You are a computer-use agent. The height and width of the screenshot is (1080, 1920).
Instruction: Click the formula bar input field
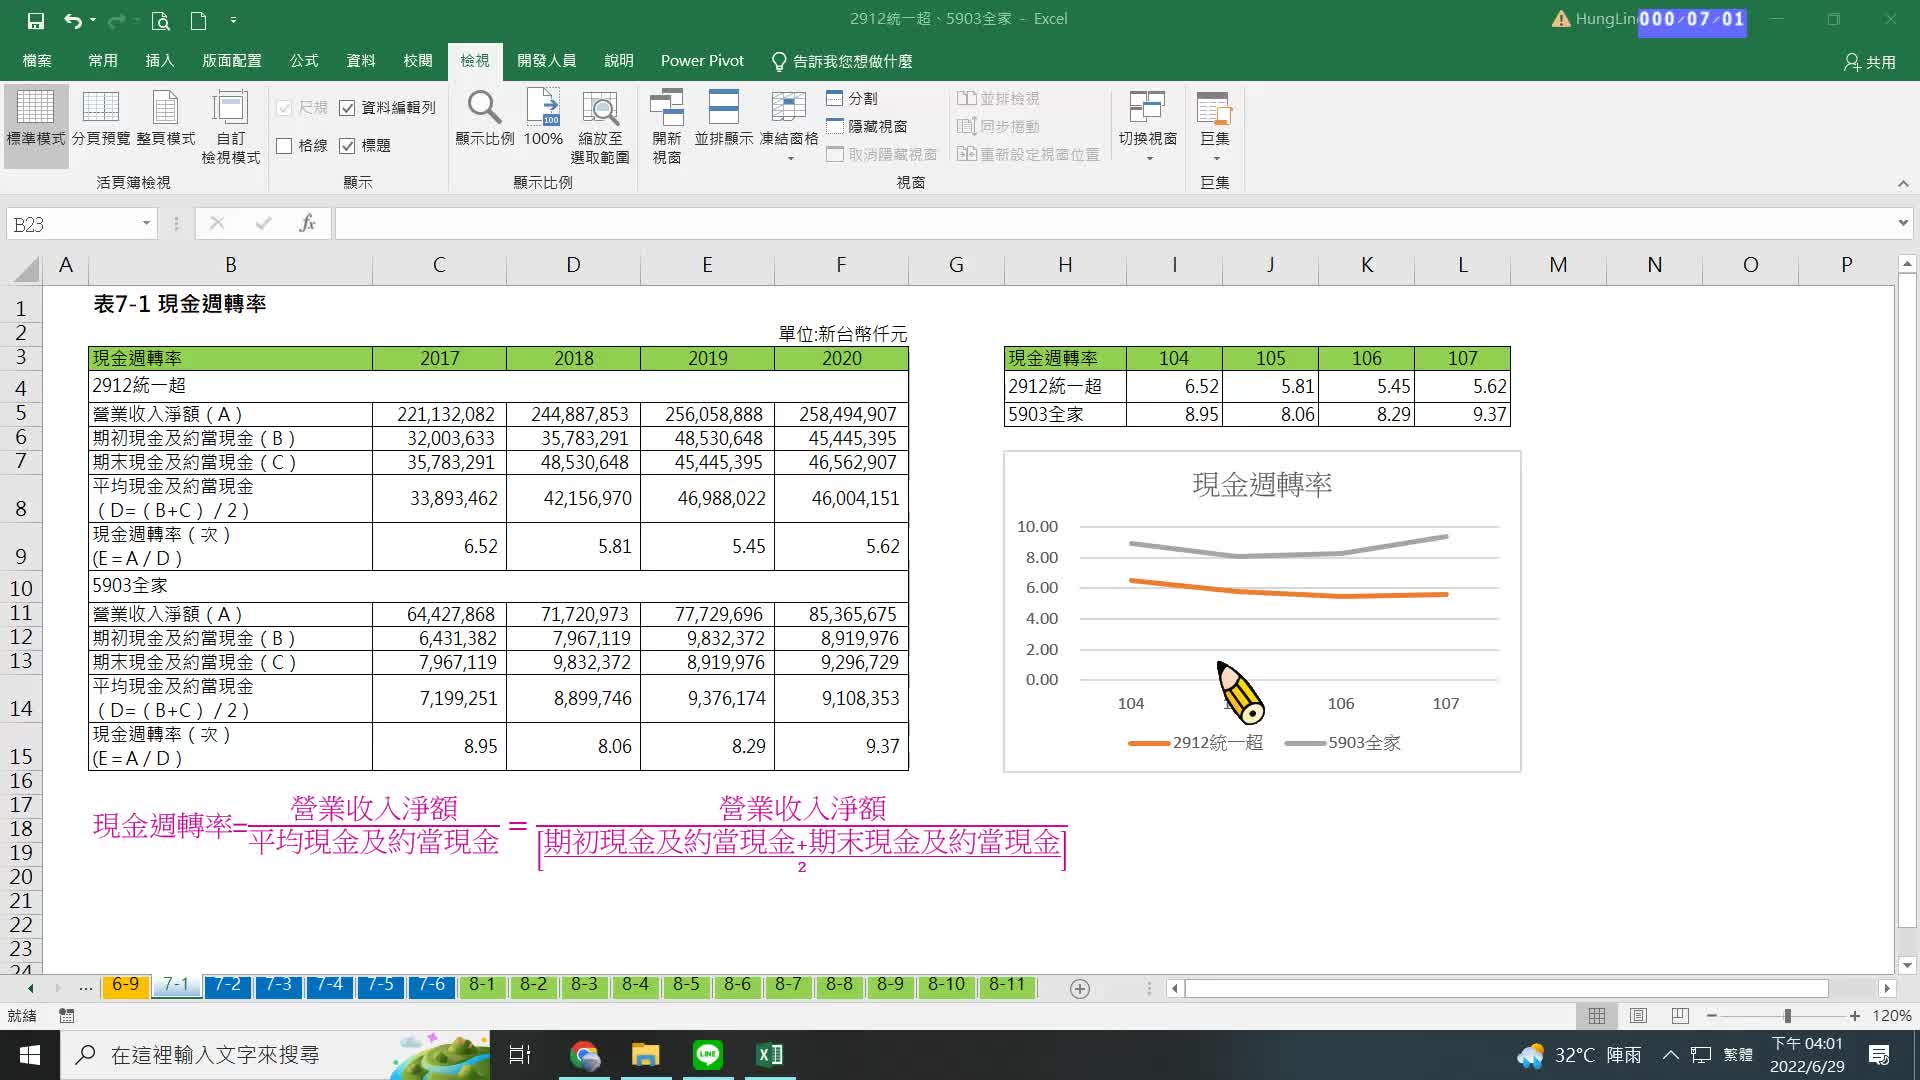[1114, 224]
